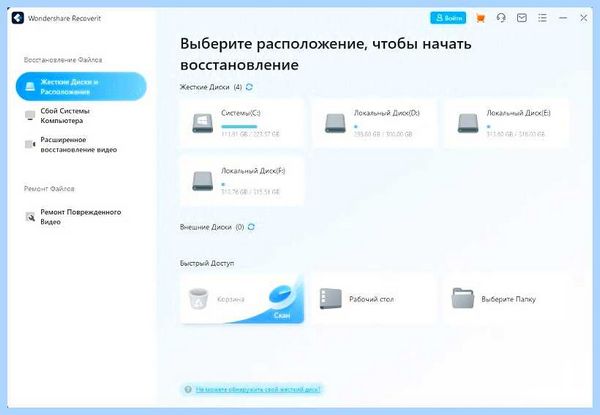Select Ремонт Поврежденного Видео sidebar item
This screenshot has width=600, height=415.
point(81,217)
